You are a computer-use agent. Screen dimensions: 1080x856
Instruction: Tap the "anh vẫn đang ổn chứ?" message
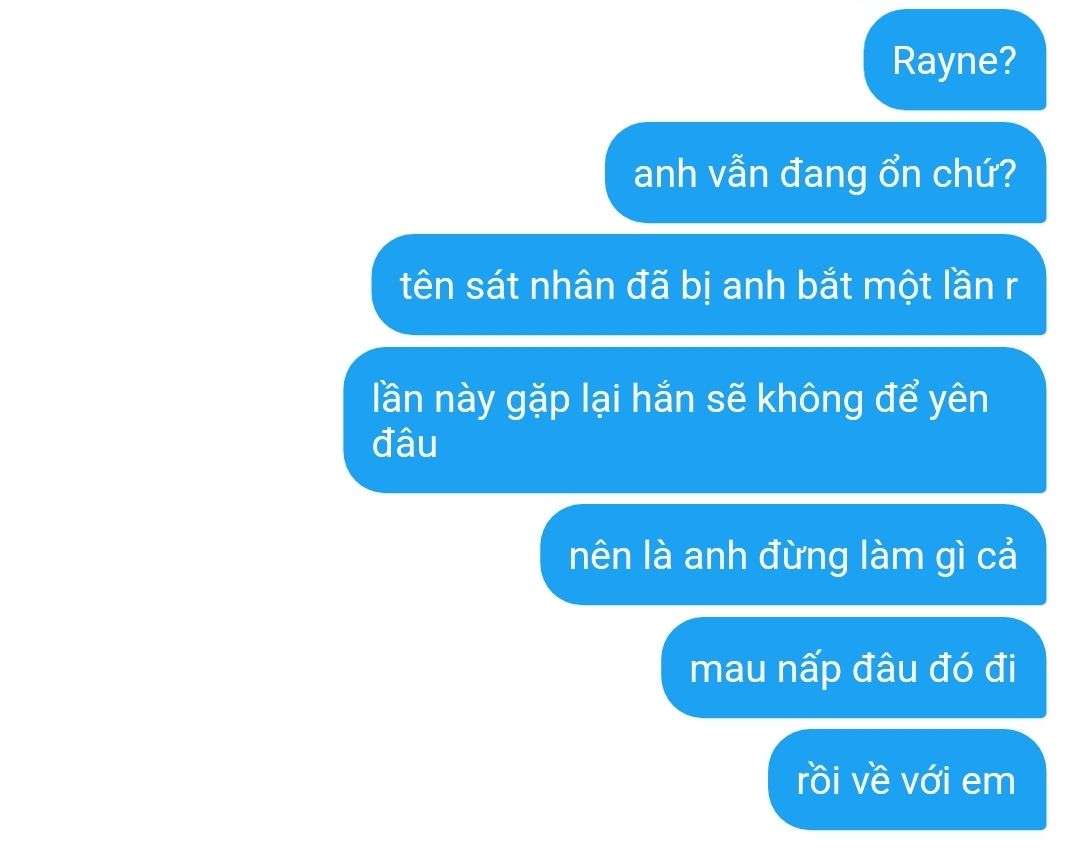pyautogui.click(x=825, y=172)
